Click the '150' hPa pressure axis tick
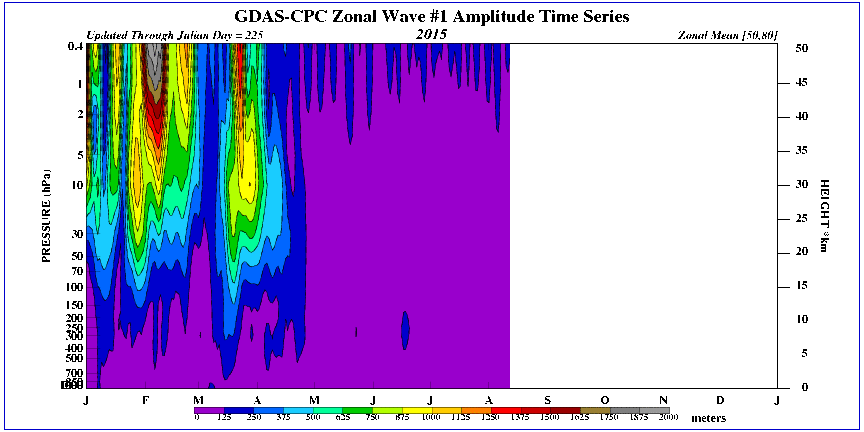The height and width of the screenshot is (432, 864). point(74,305)
